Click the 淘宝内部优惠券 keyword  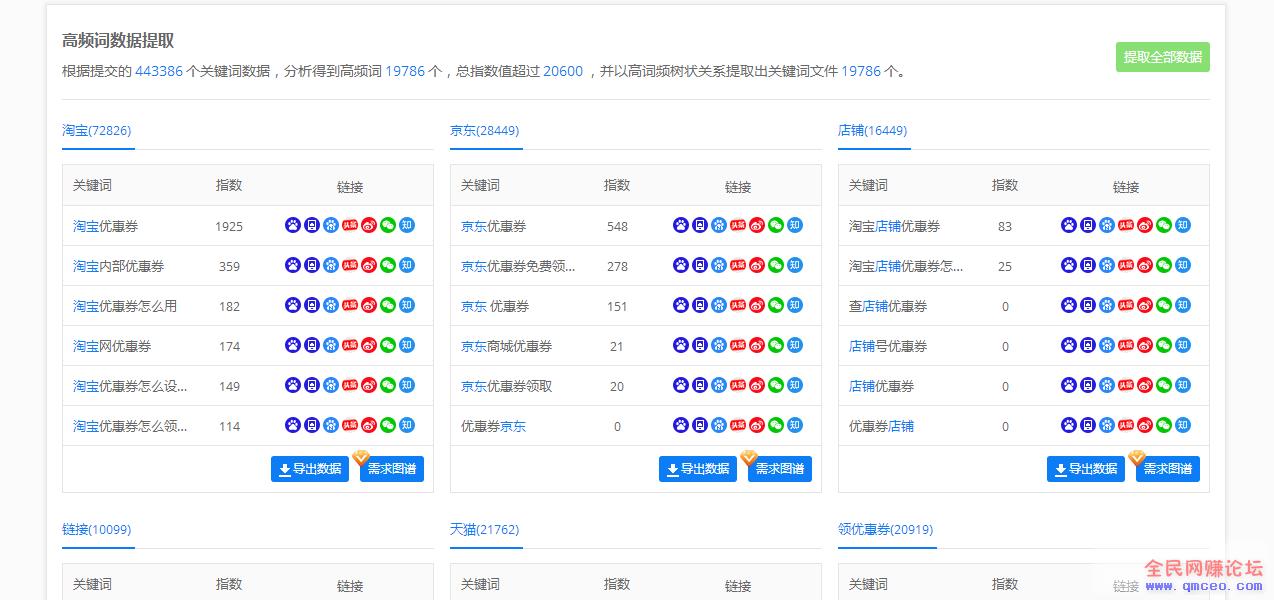(x=119, y=267)
